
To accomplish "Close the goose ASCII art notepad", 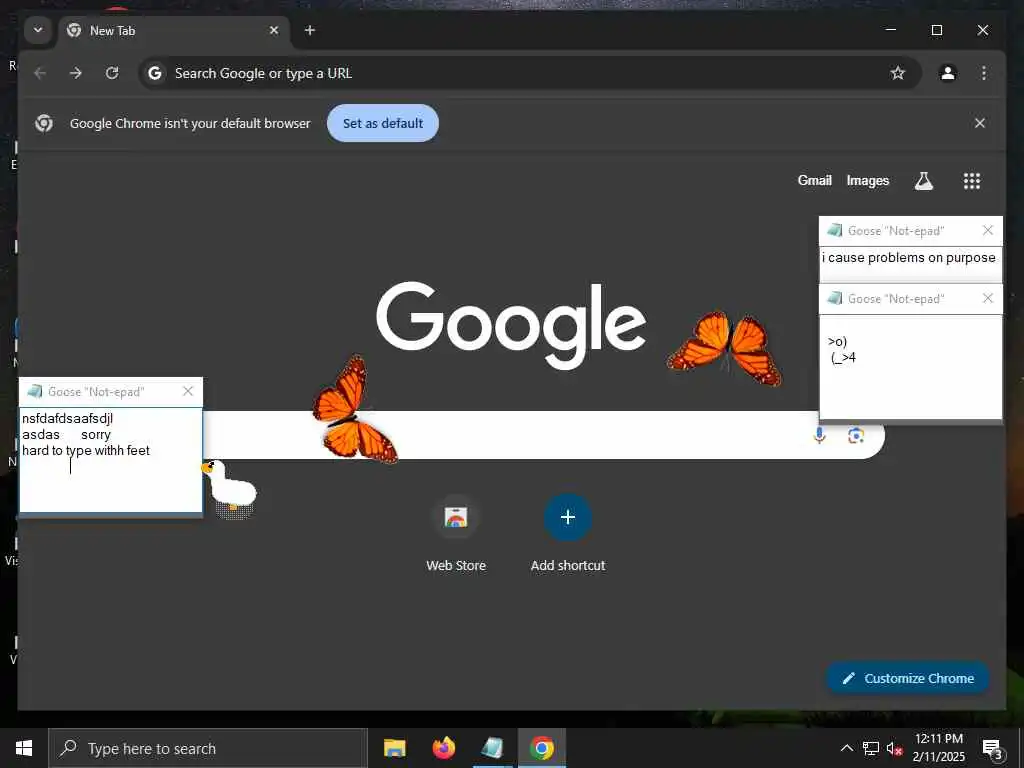I will (987, 298).
